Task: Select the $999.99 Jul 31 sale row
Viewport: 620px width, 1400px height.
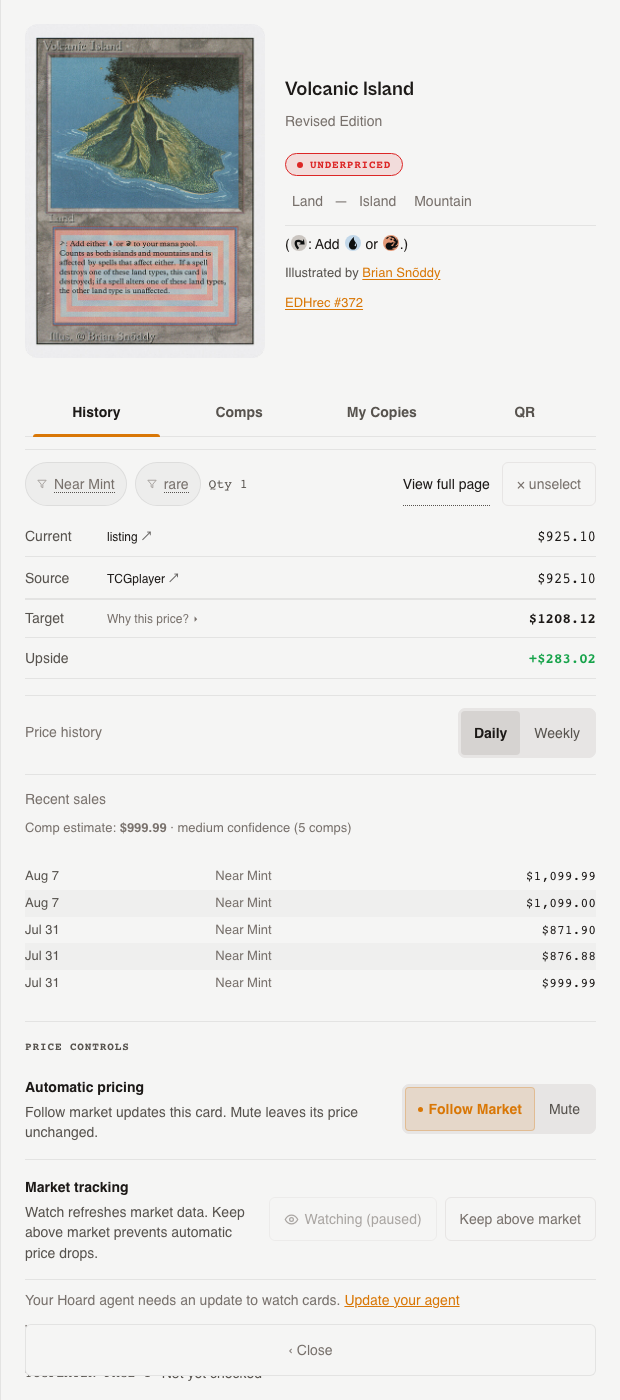Action: pyautogui.click(x=310, y=983)
